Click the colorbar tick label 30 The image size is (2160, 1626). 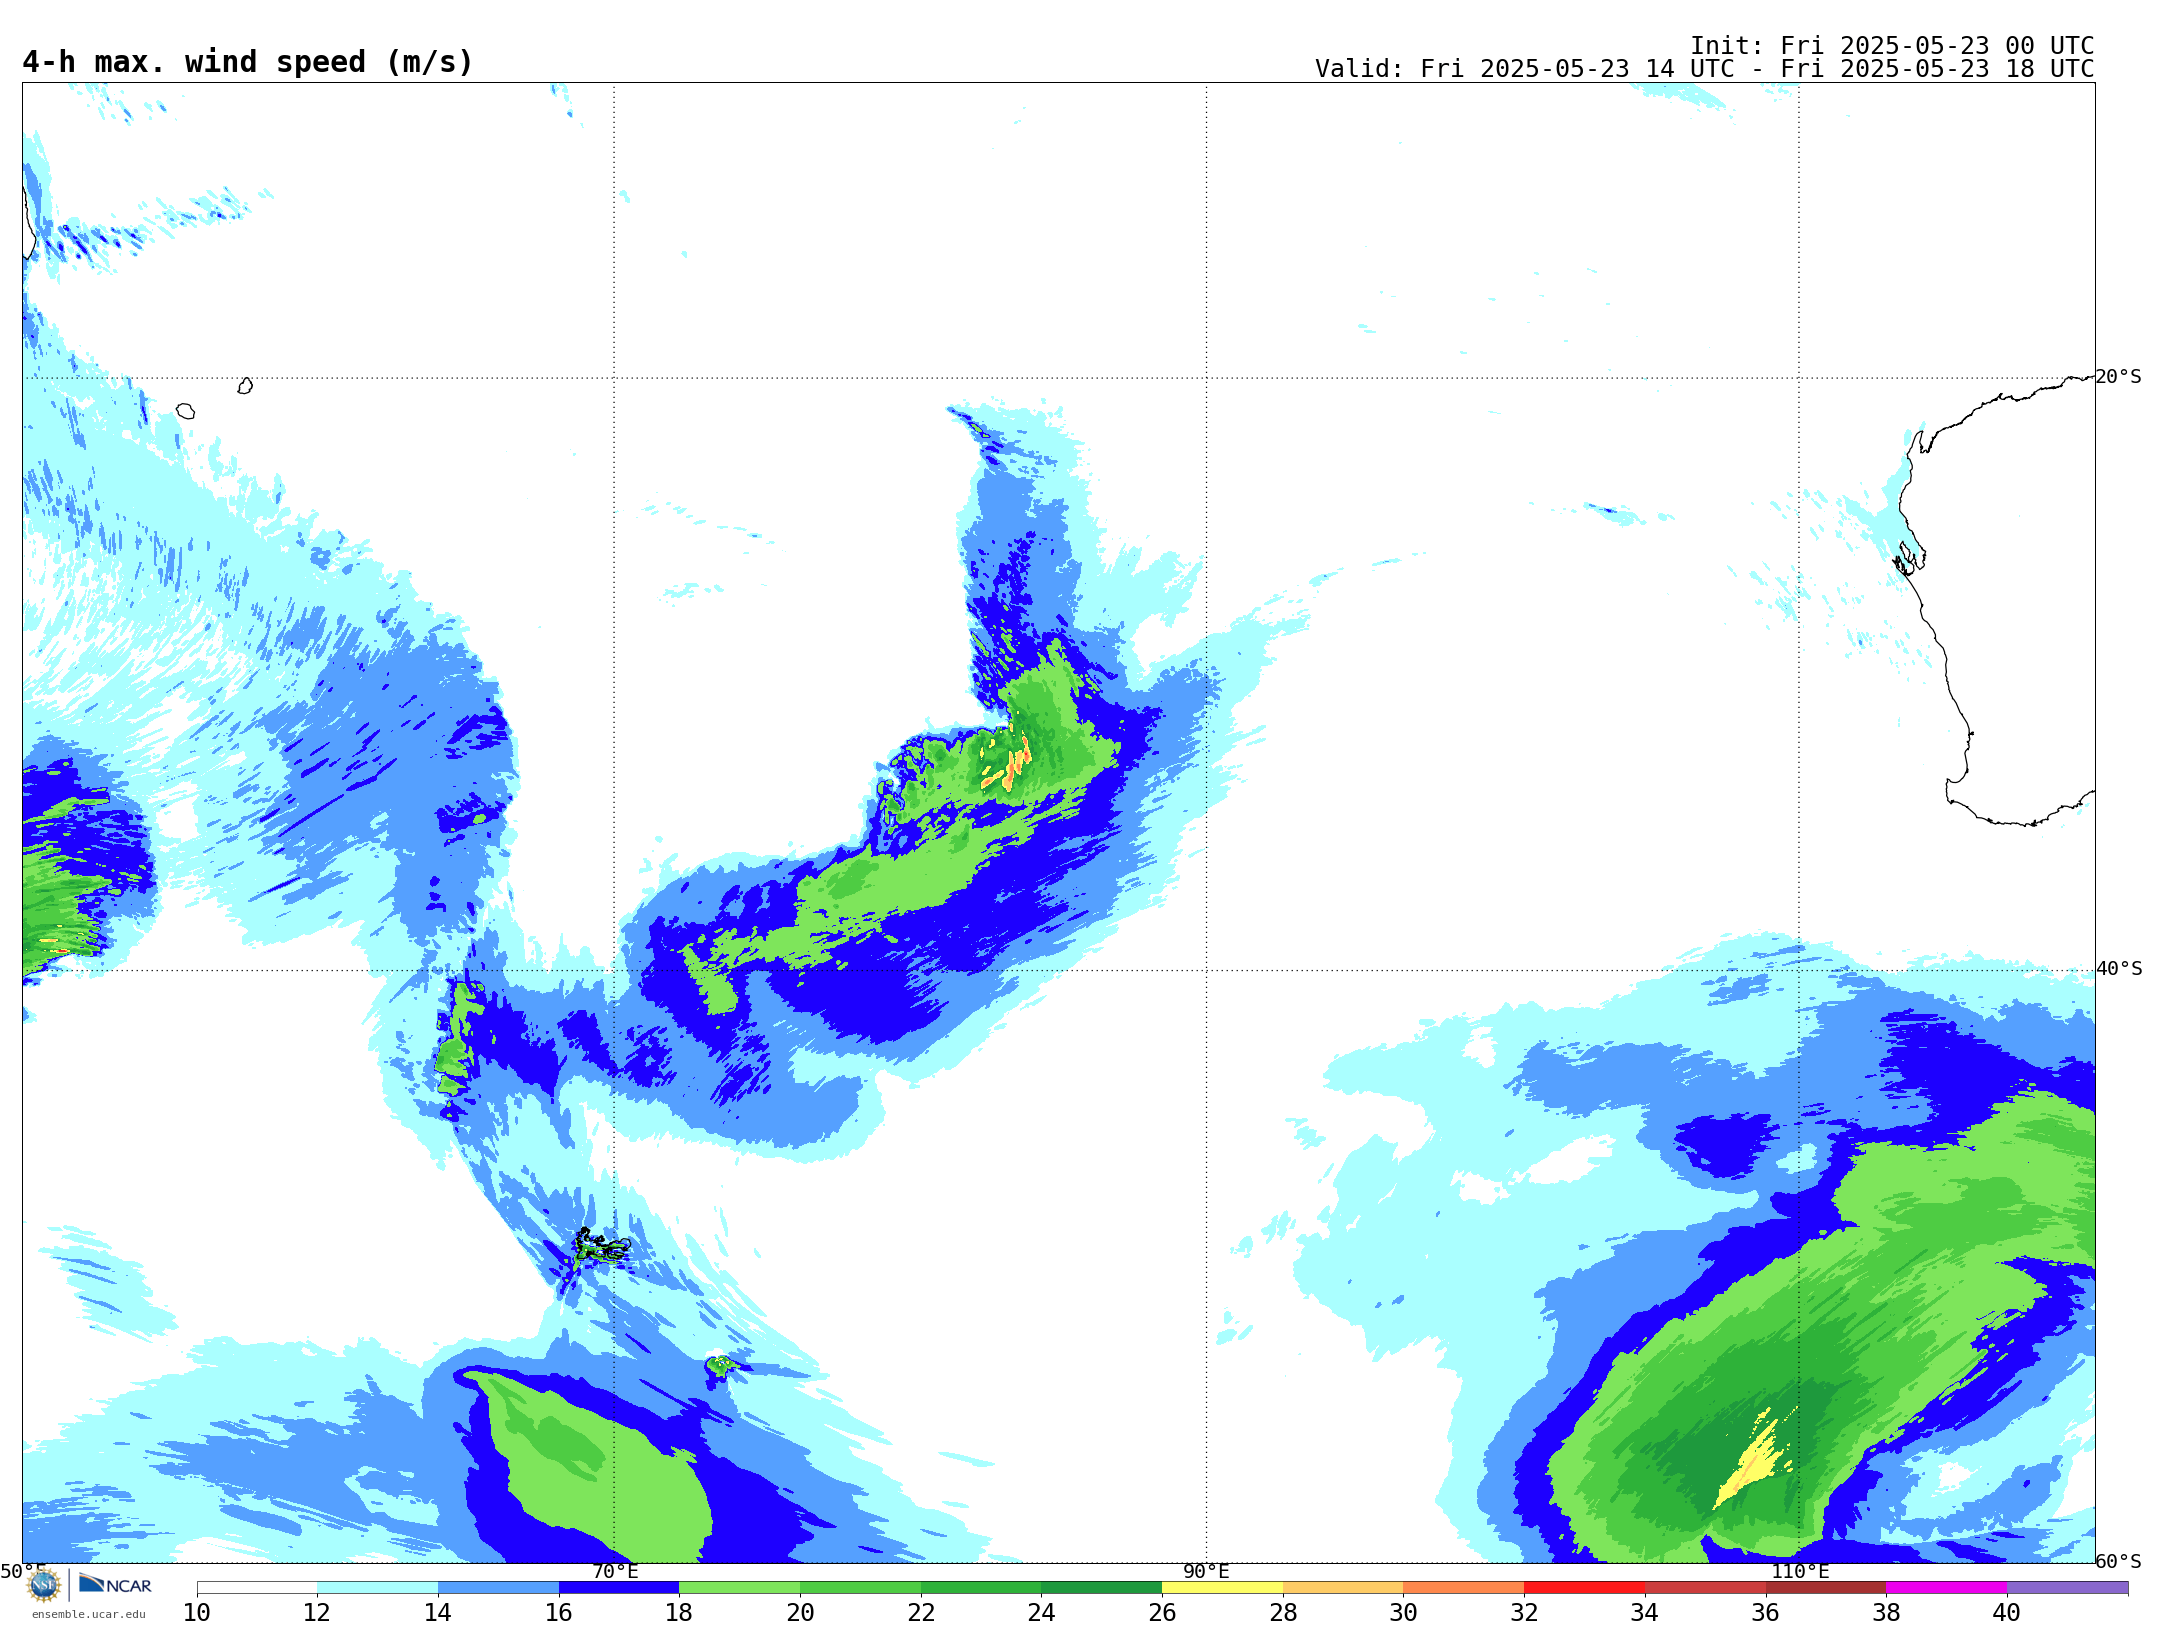pyautogui.click(x=1403, y=1612)
